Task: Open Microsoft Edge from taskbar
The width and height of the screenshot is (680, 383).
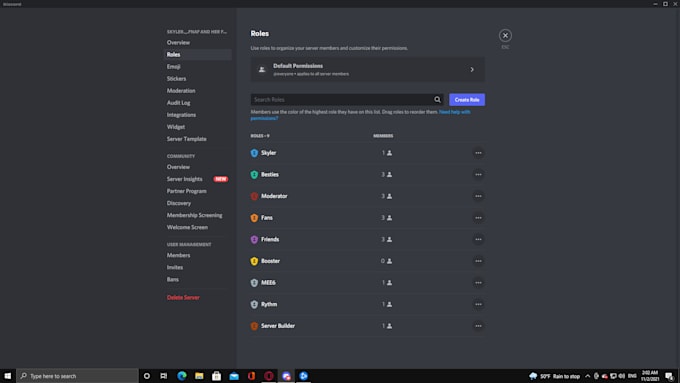Action: tap(182, 376)
